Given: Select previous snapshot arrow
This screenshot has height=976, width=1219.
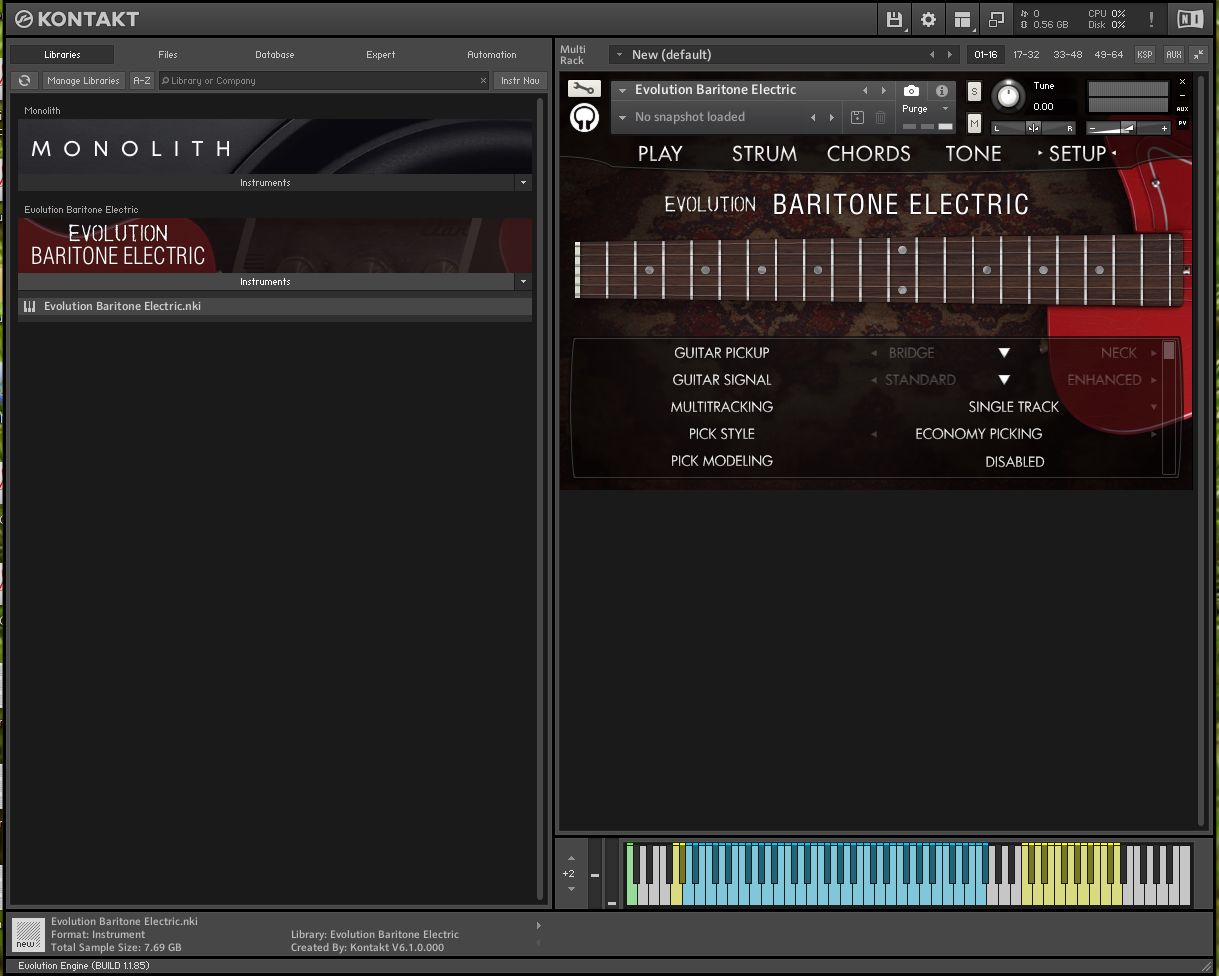Looking at the screenshot, I should [x=813, y=117].
